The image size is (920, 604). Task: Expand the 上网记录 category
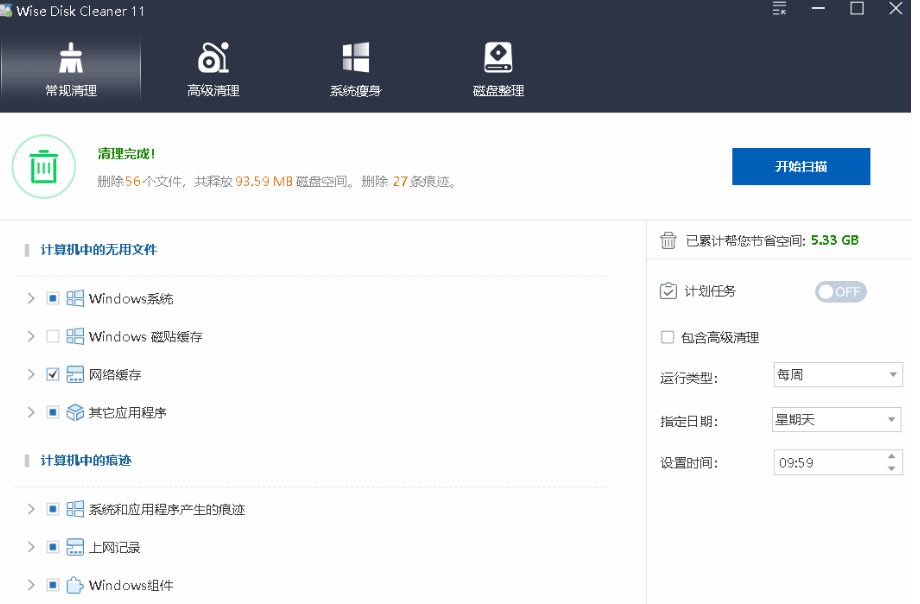(x=31, y=547)
